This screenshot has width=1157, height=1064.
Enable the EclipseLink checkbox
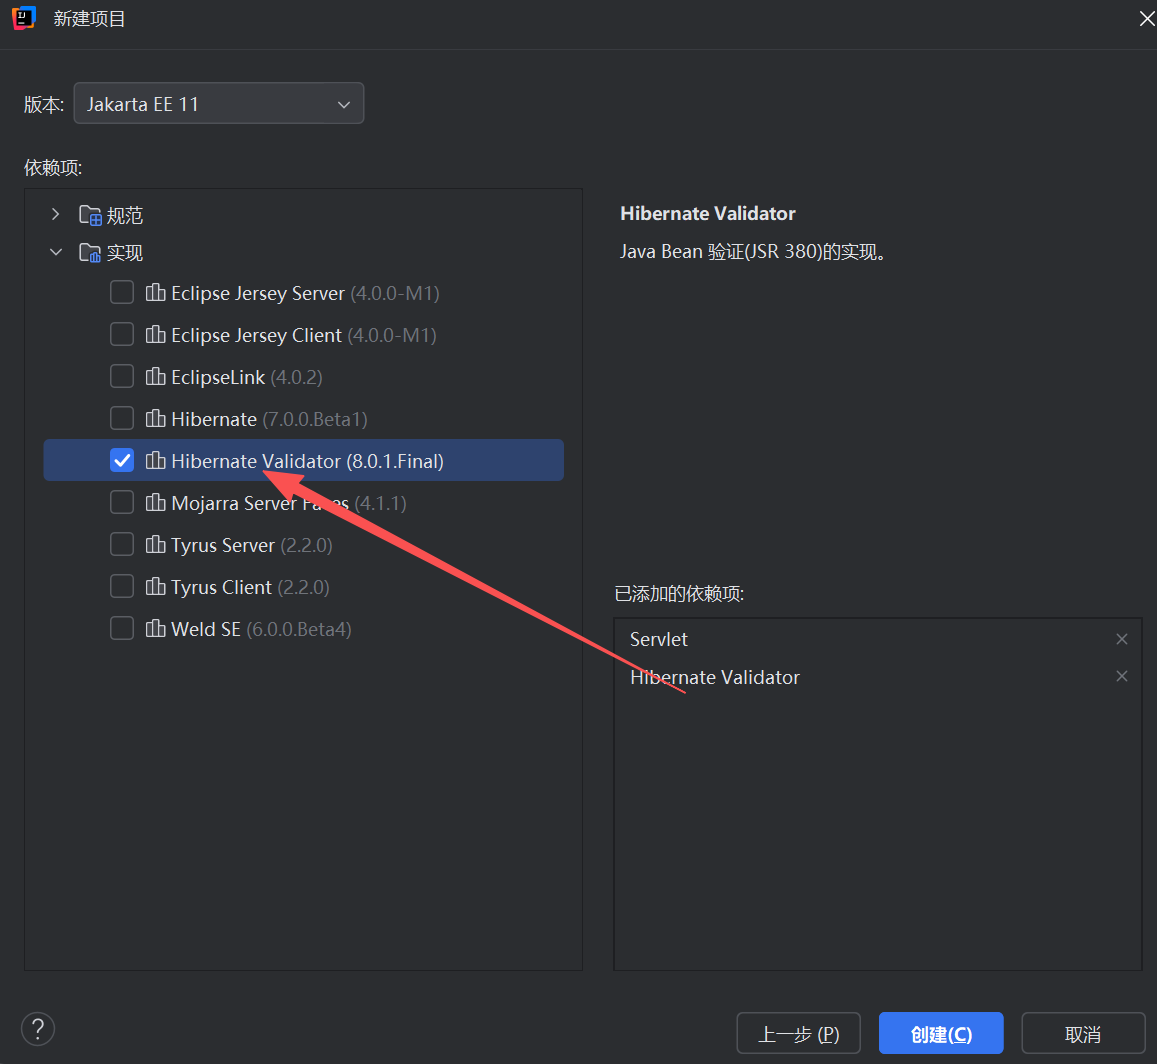122,377
